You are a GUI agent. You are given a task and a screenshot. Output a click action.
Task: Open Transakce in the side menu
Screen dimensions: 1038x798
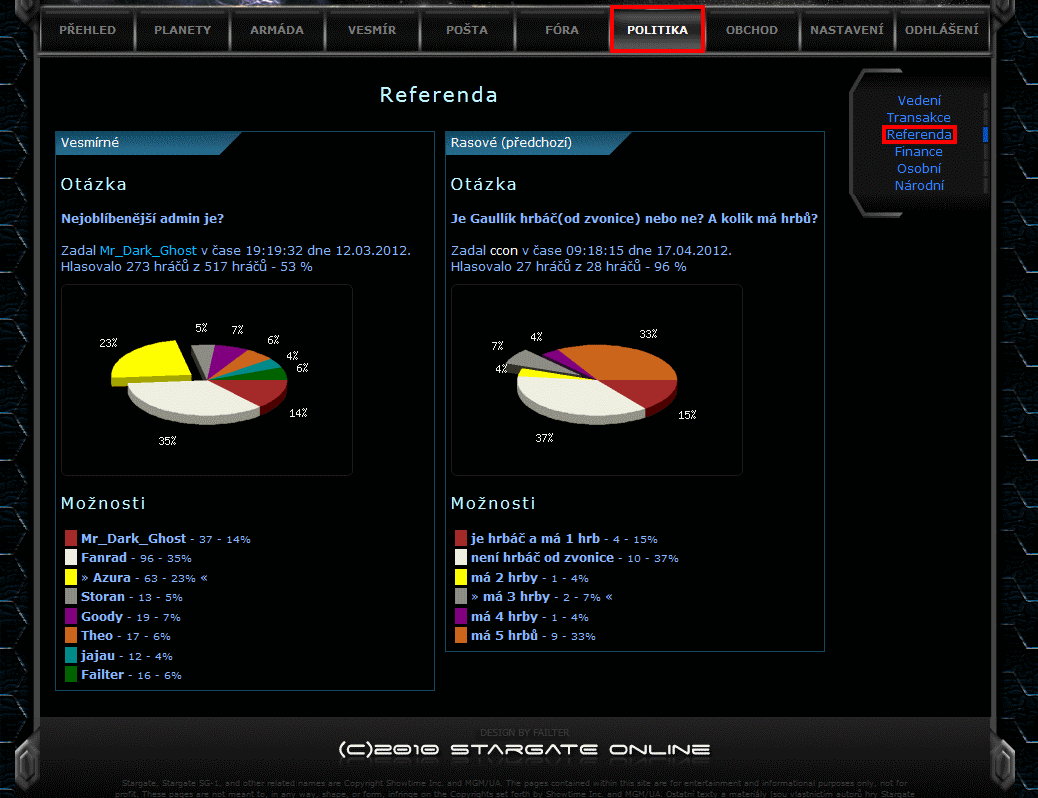[919, 118]
